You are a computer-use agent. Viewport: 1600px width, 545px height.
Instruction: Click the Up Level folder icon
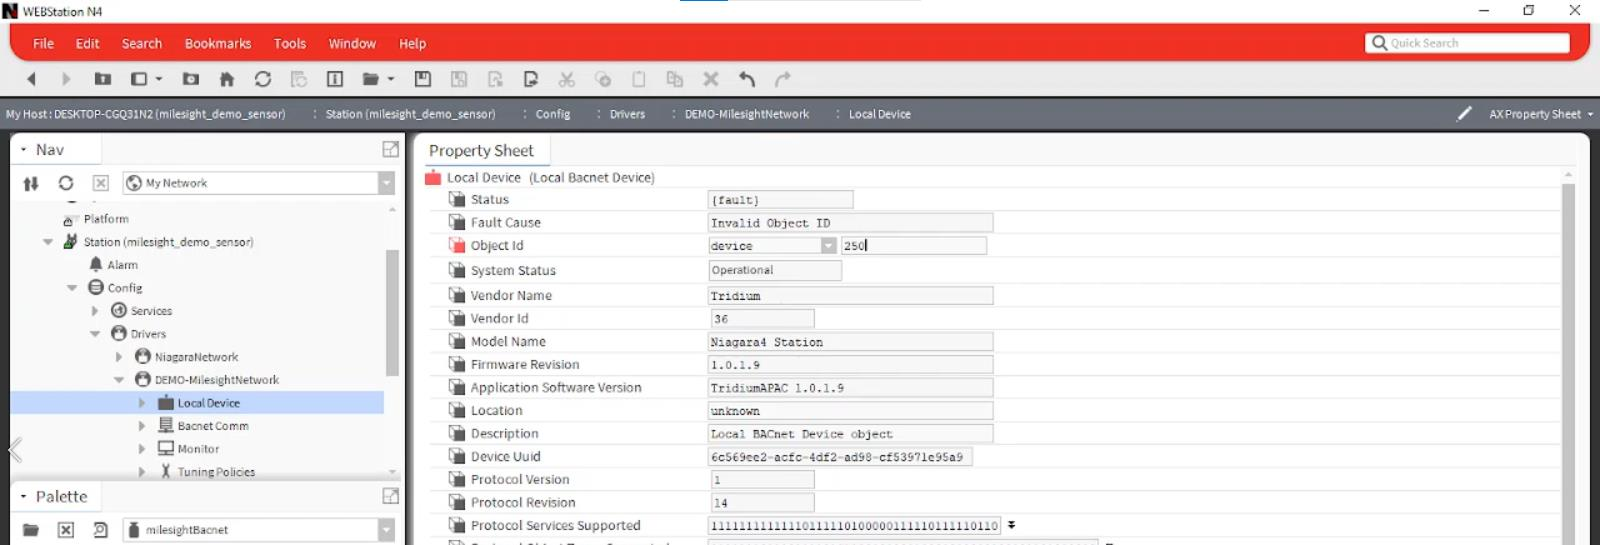pos(102,79)
